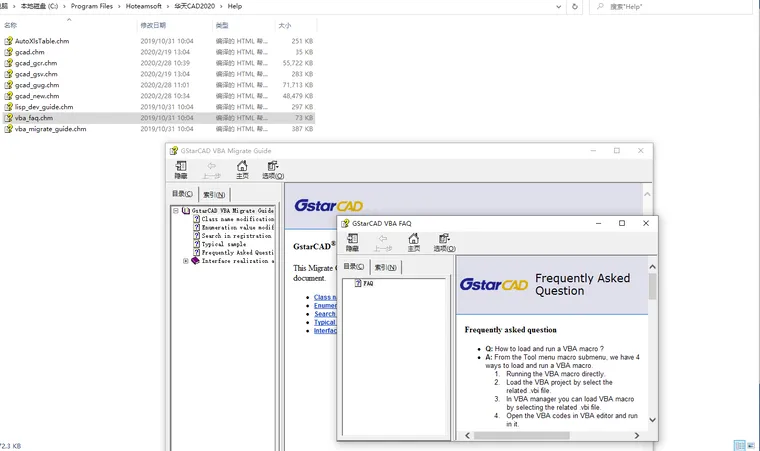The image size is (760, 451).
Task: Click vertical scrollbar thumb in VBA FAQ
Action: coord(652,287)
